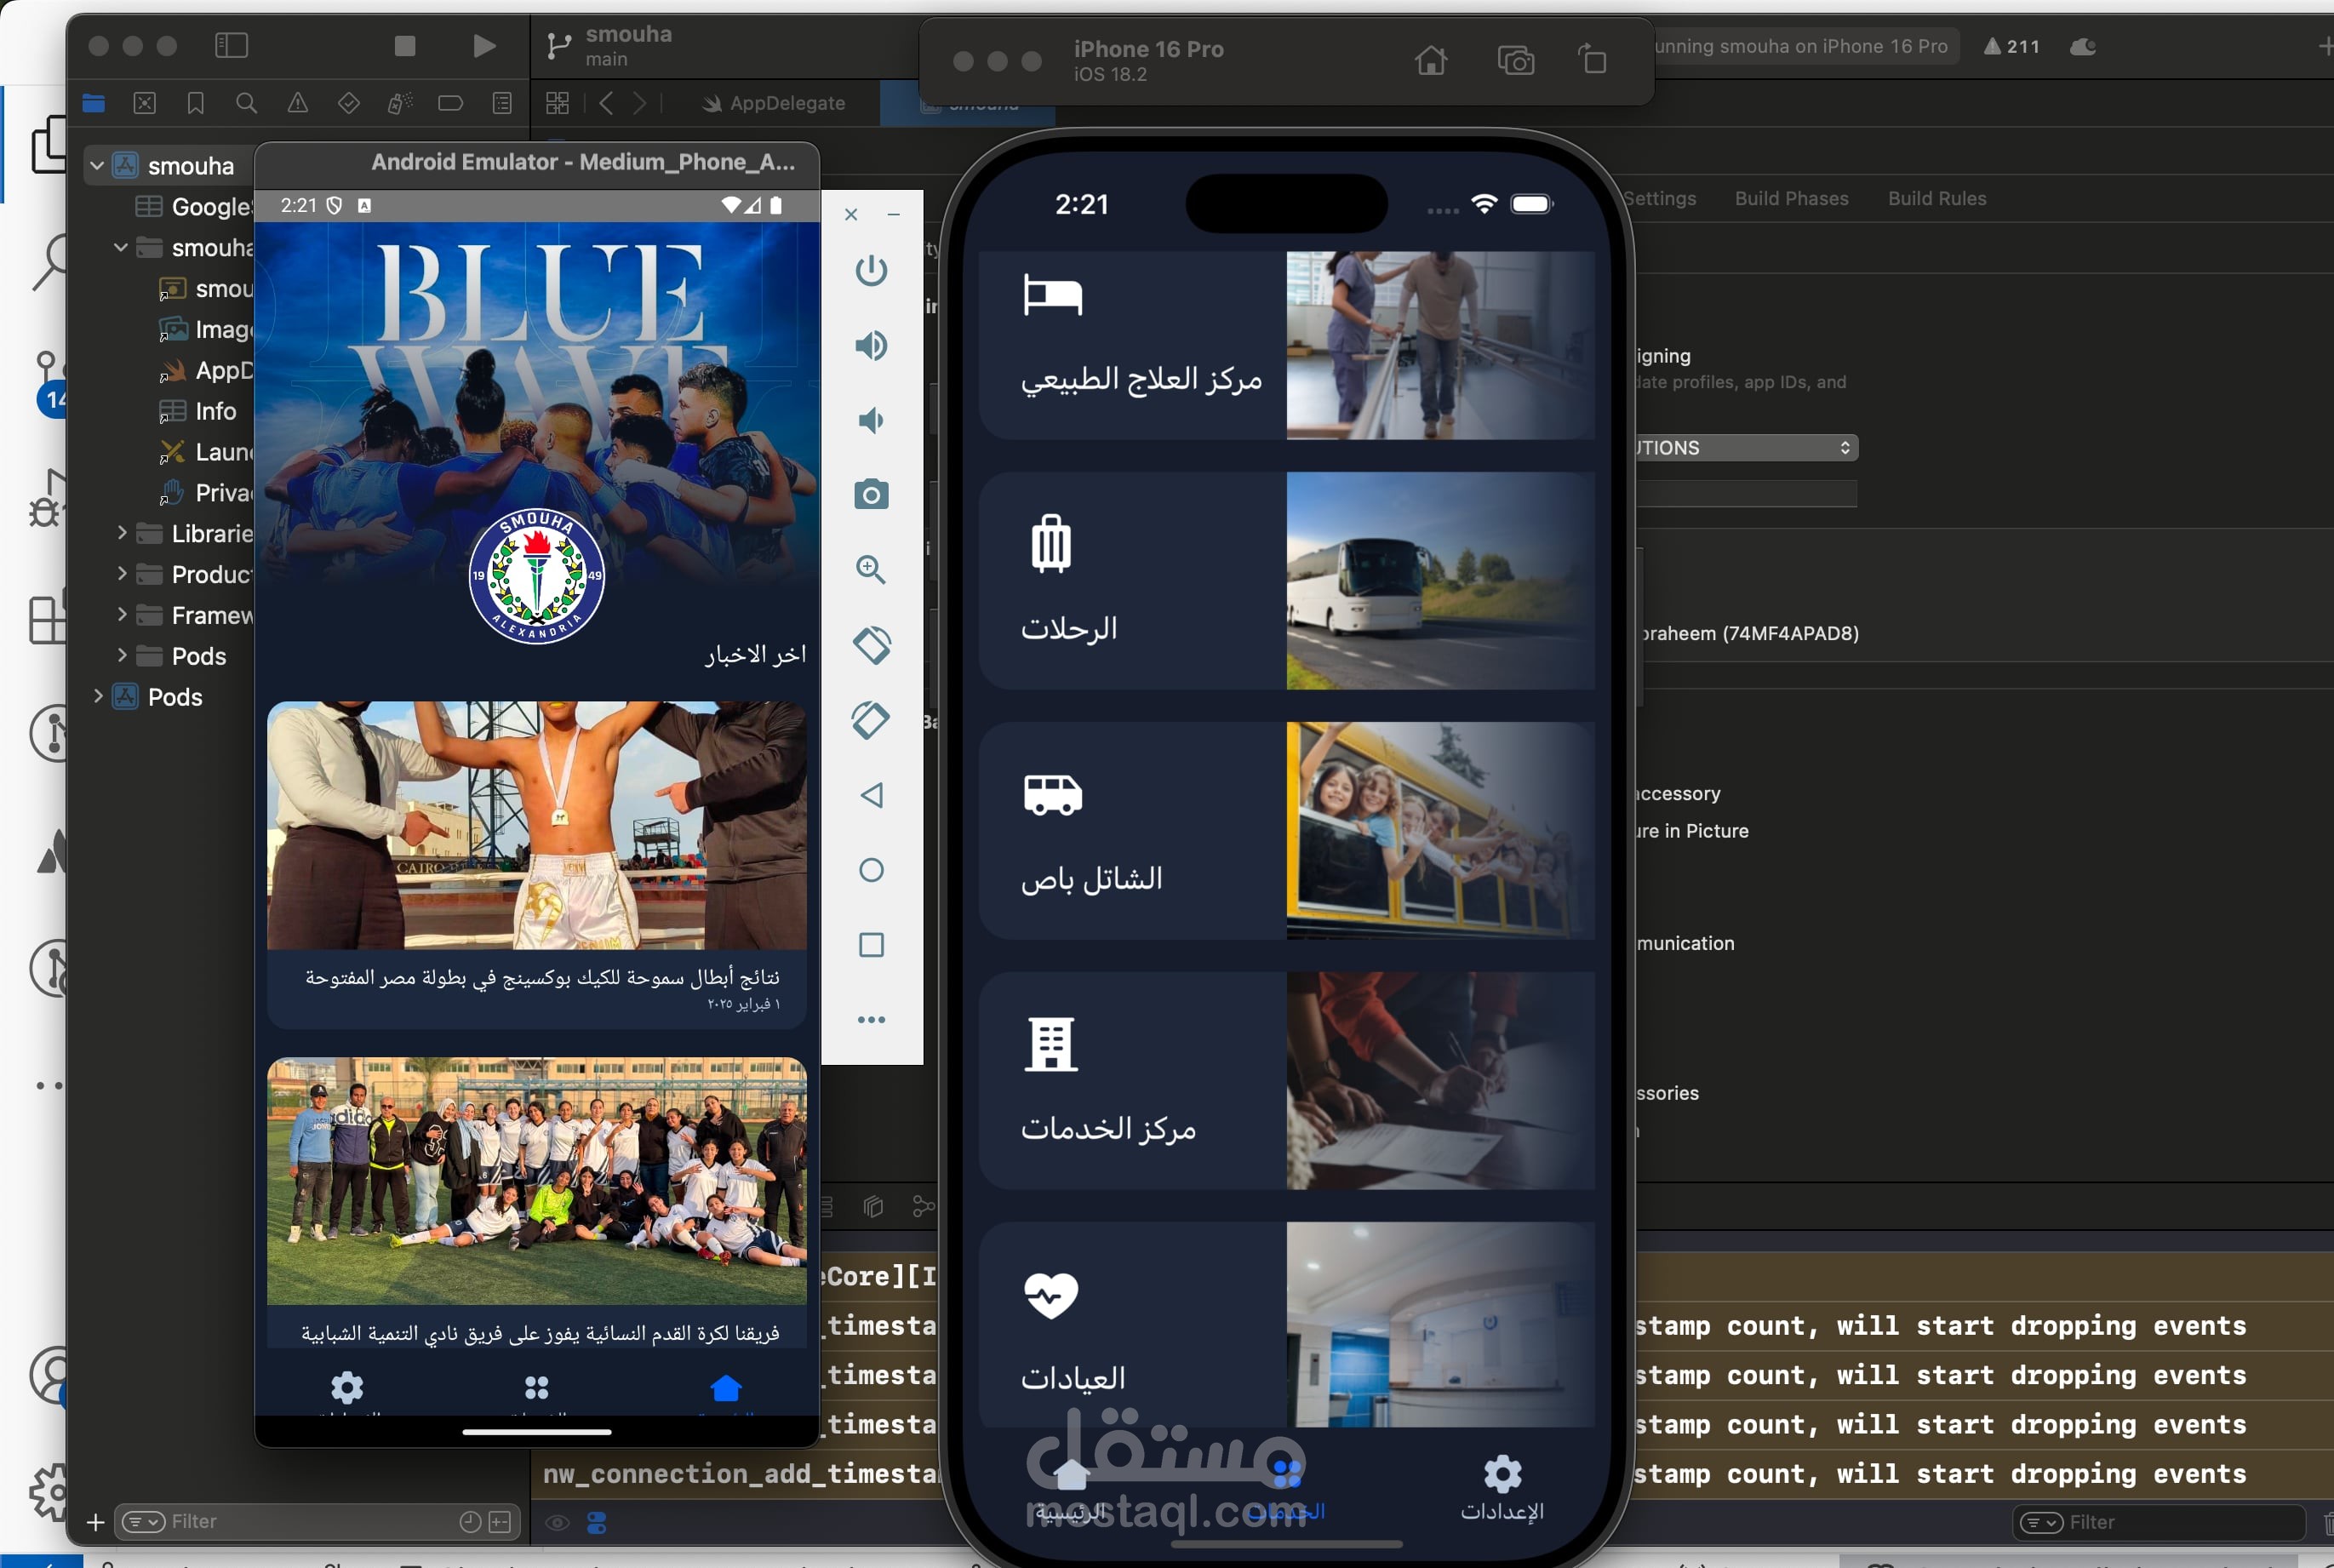Rotate the iOS Simulator device

pyautogui.click(x=1593, y=59)
